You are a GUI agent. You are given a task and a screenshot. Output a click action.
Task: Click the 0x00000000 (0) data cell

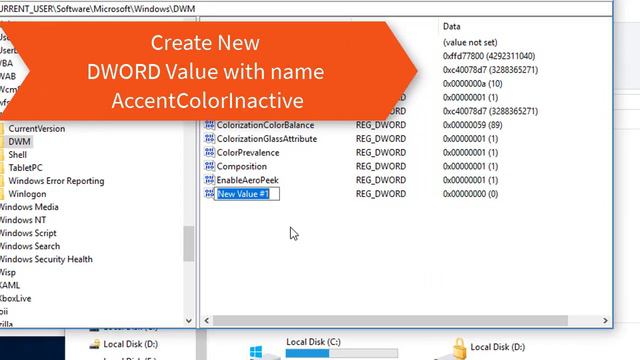tap(470, 194)
